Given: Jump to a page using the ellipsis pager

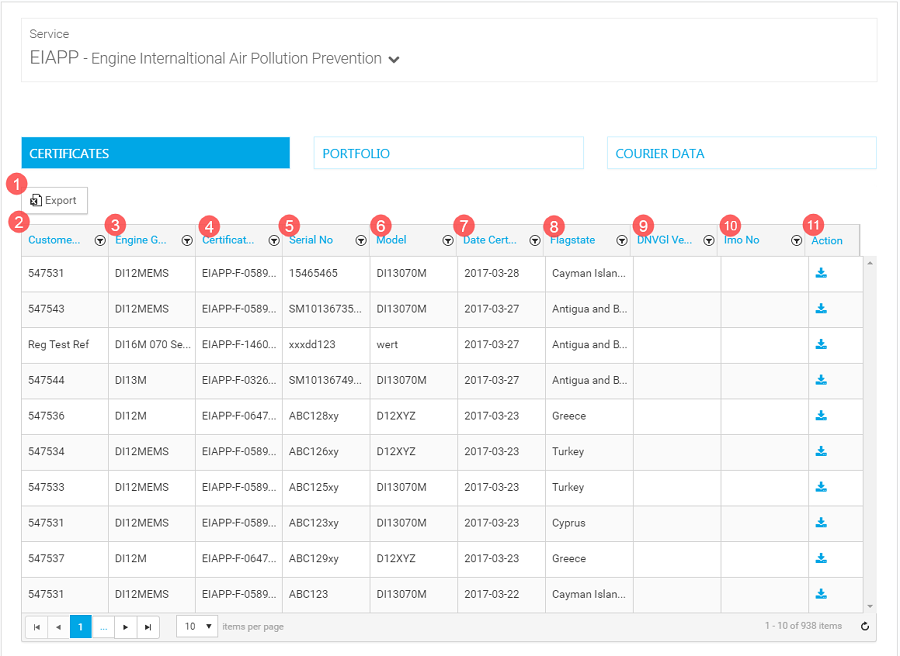Looking at the screenshot, I should coord(103,626).
